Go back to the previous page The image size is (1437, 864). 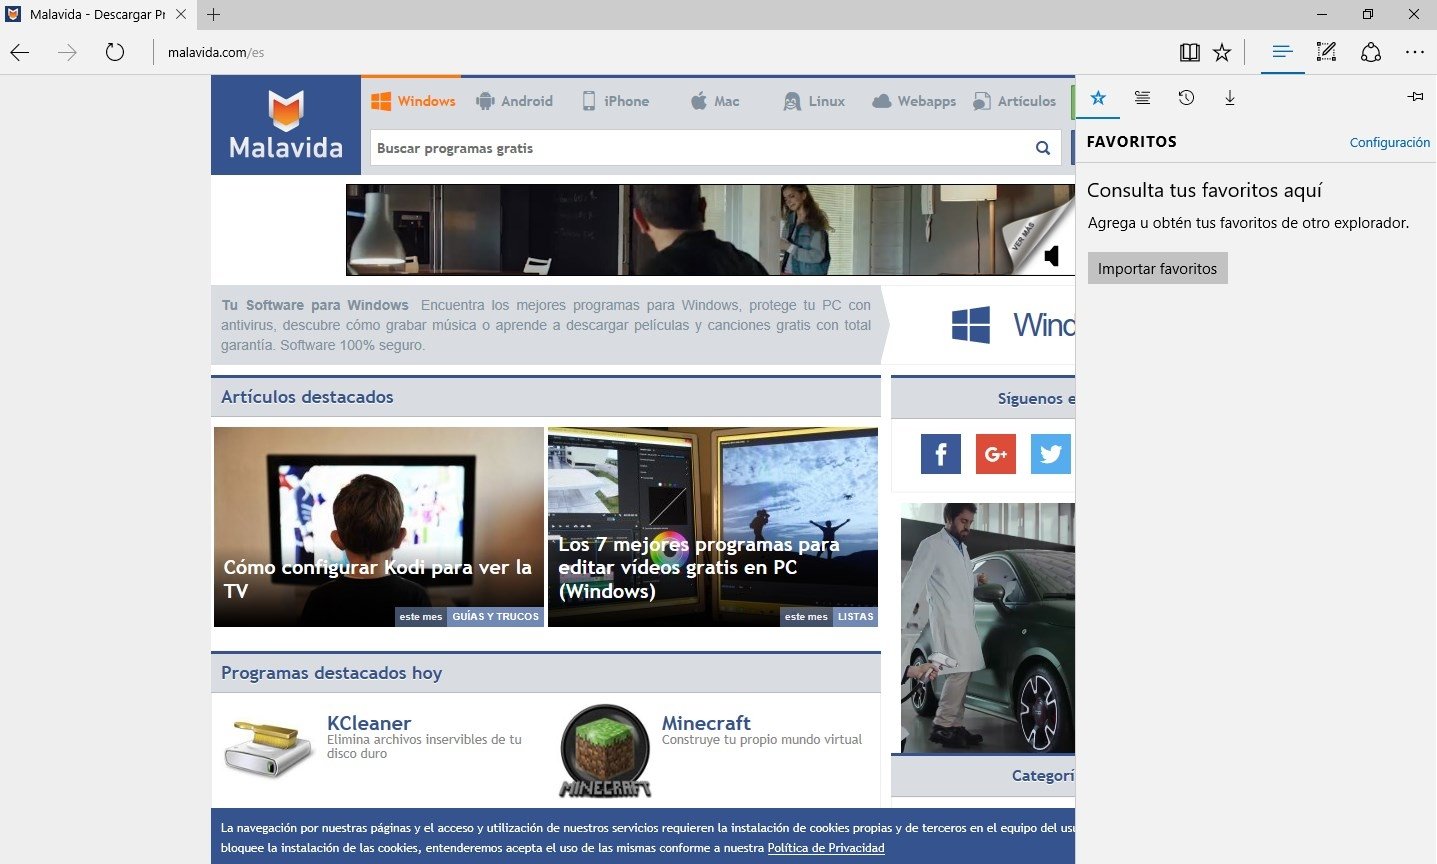[x=20, y=52]
